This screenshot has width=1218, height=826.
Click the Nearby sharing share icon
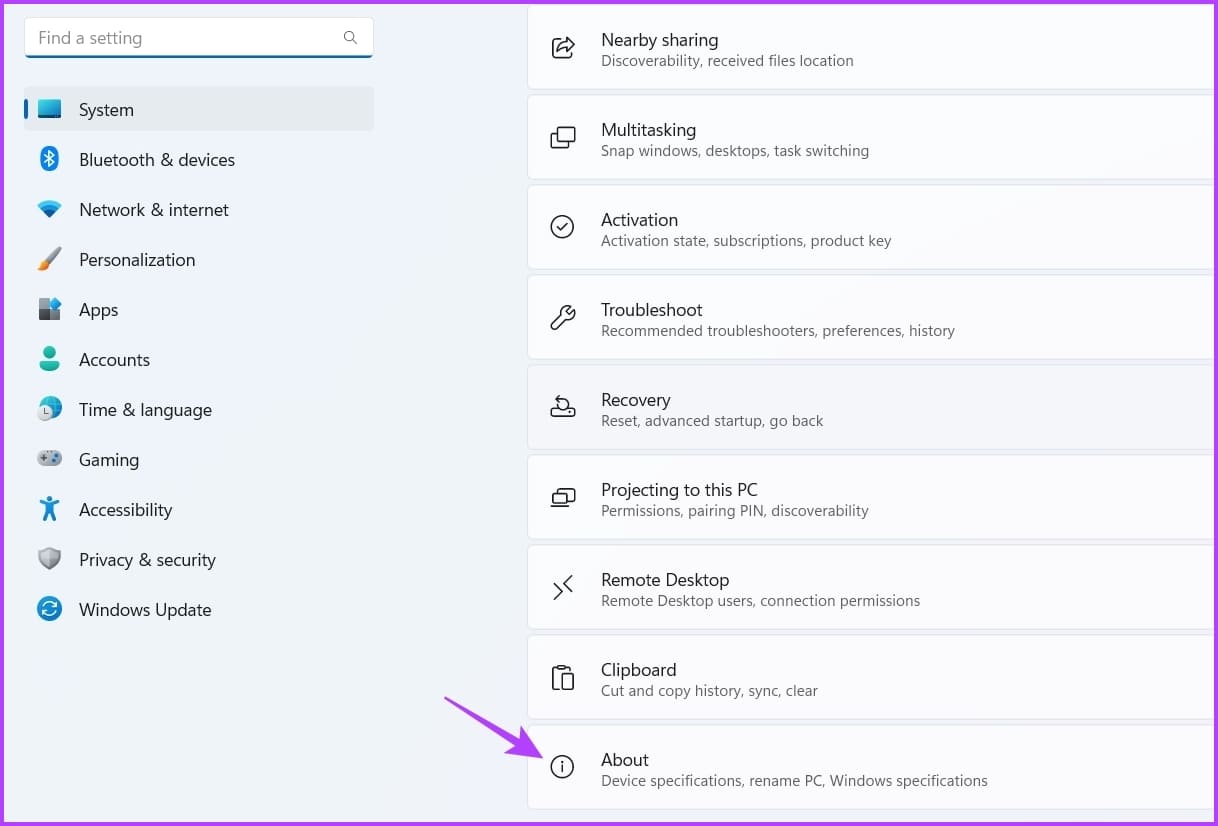[x=563, y=47]
